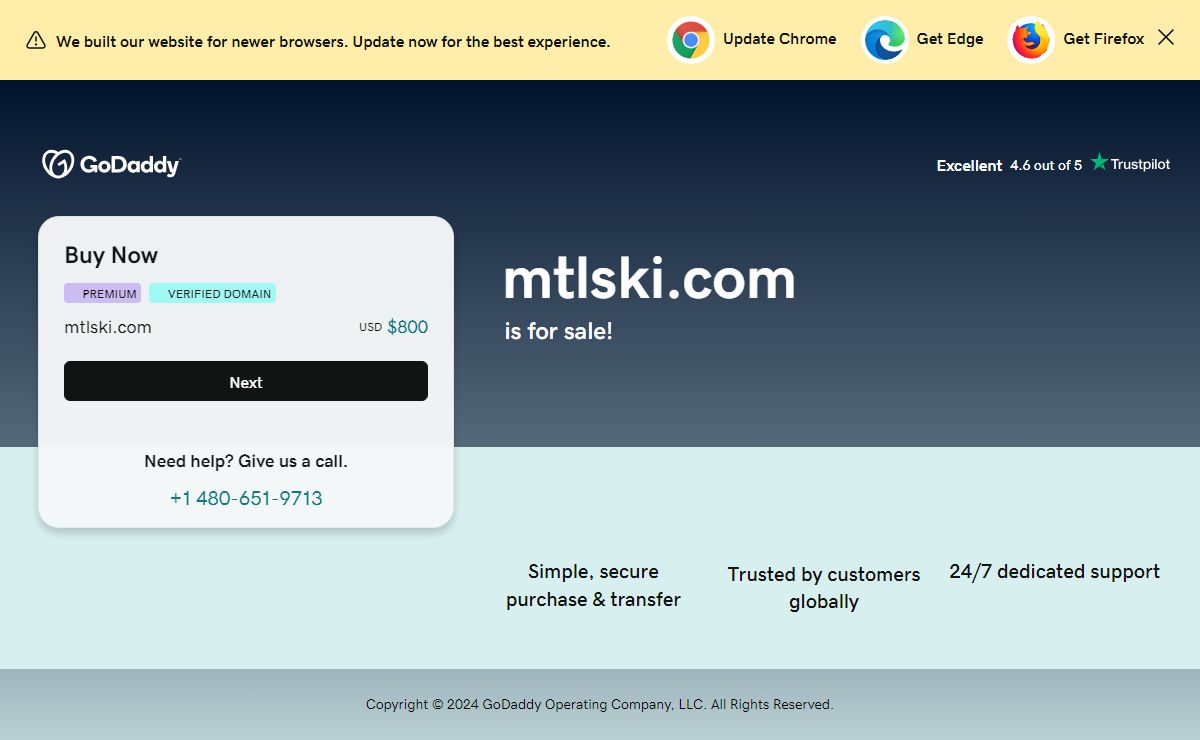
Task: Open the Excellent 4.6 out of 5 rating
Action: 1009,165
